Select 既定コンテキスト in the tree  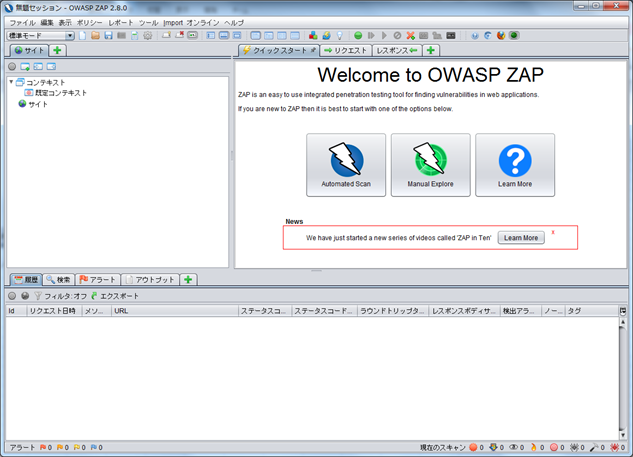point(56,93)
